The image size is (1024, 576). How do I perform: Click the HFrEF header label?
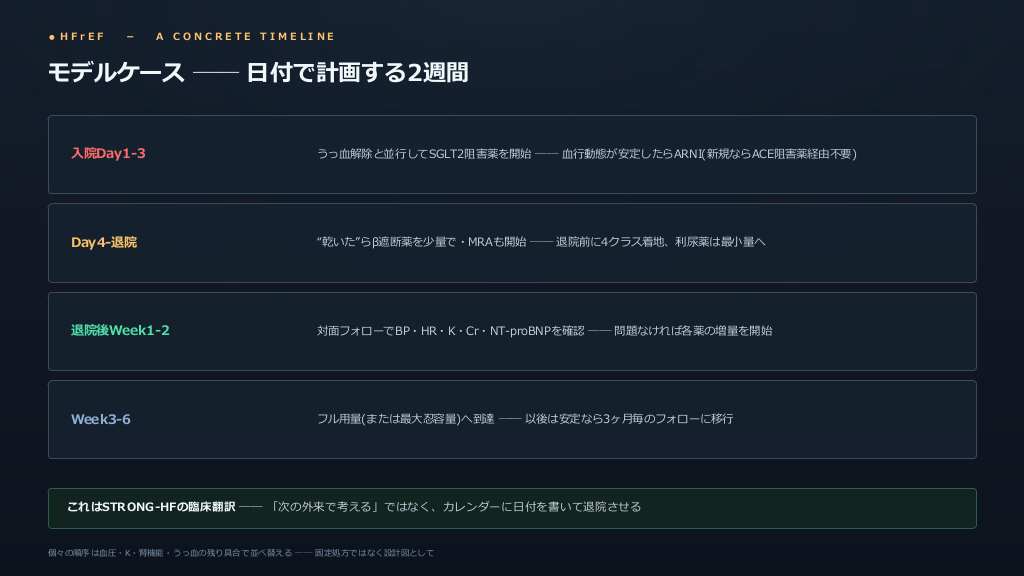[82, 37]
